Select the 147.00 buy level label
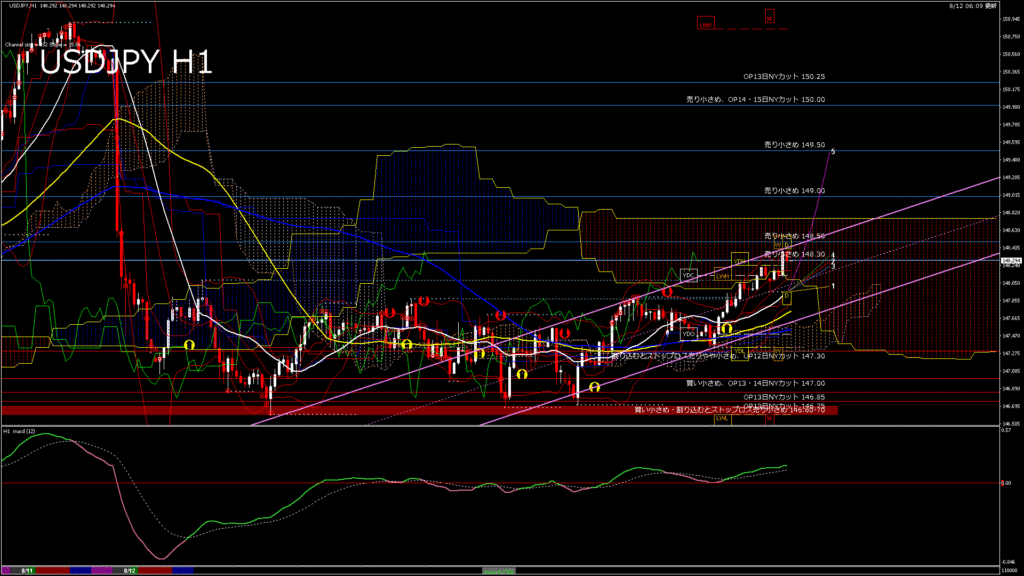The width and height of the screenshot is (1024, 576). [755, 383]
